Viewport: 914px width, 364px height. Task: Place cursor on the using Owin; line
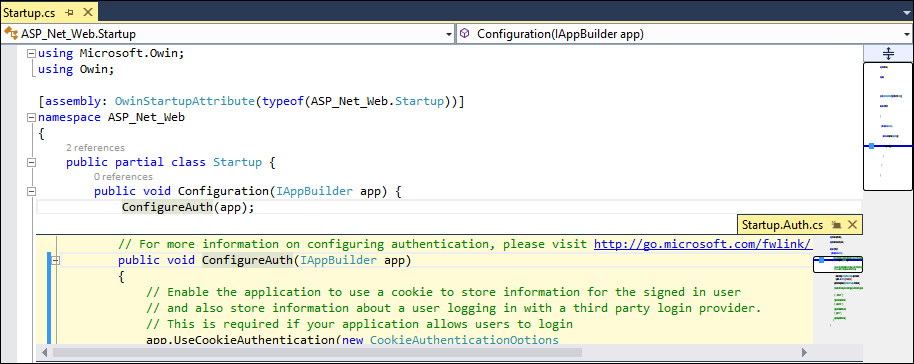[x=76, y=69]
